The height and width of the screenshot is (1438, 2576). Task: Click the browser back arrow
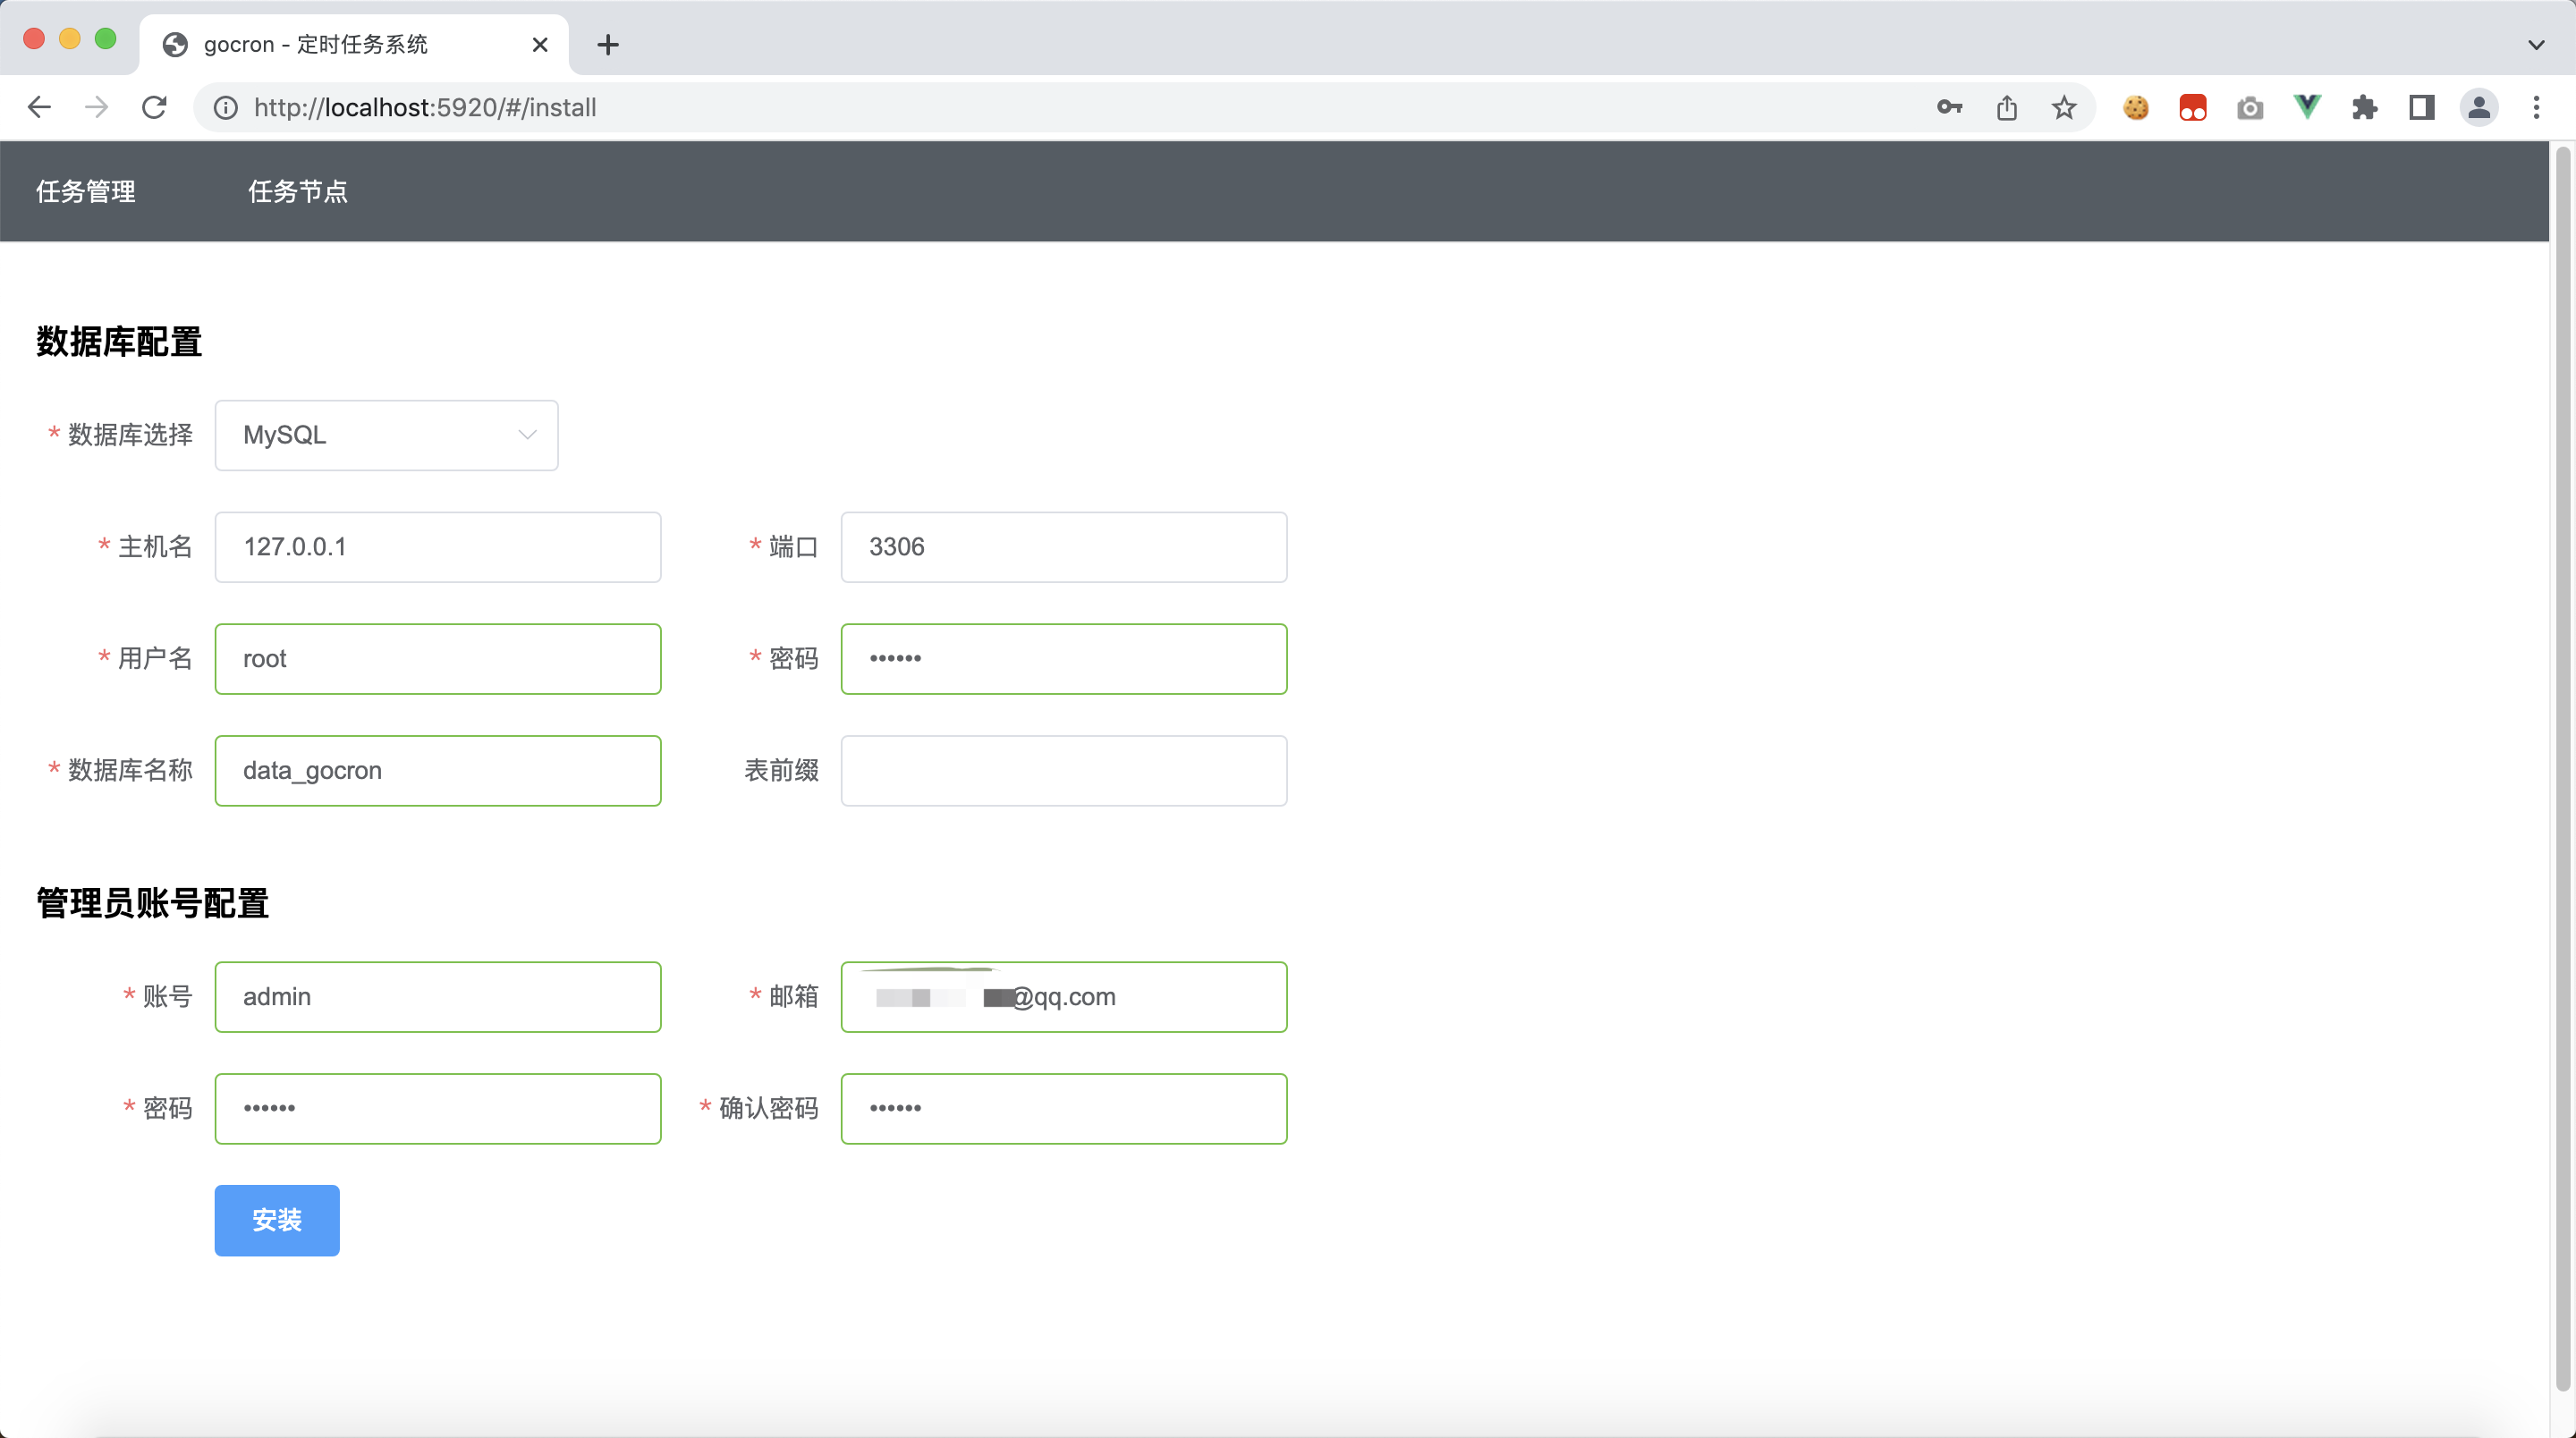(x=39, y=107)
